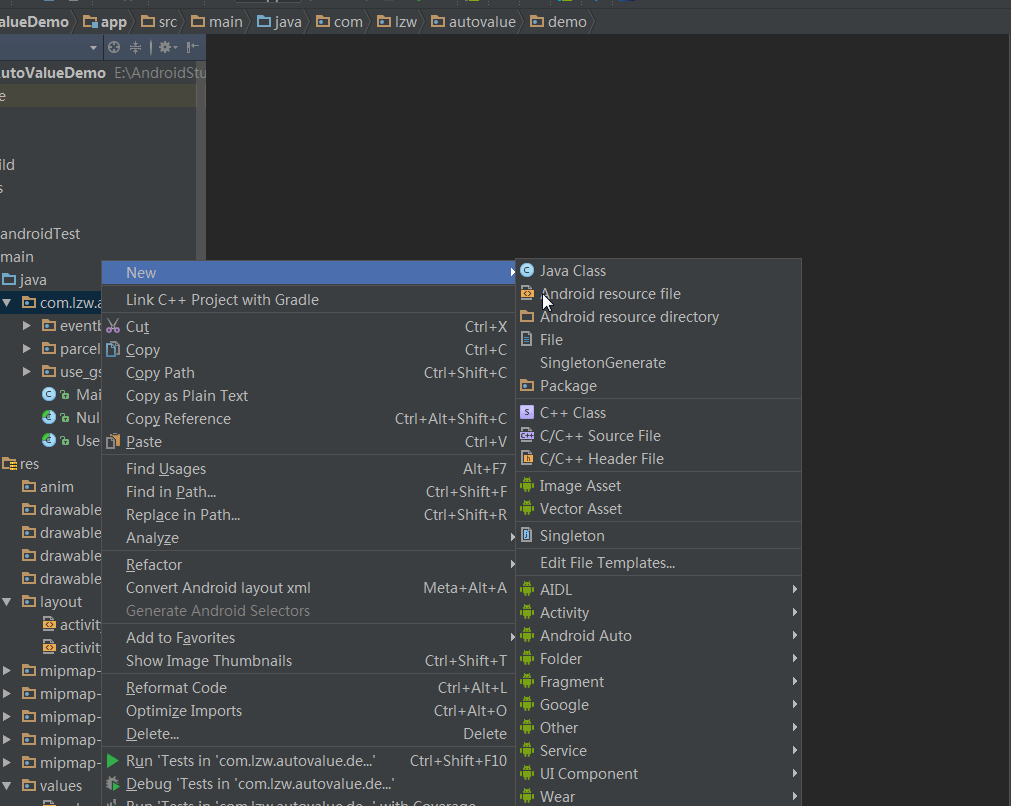Open the project view dropdown arrow
Screen dimensions: 1011x806
coord(93,48)
